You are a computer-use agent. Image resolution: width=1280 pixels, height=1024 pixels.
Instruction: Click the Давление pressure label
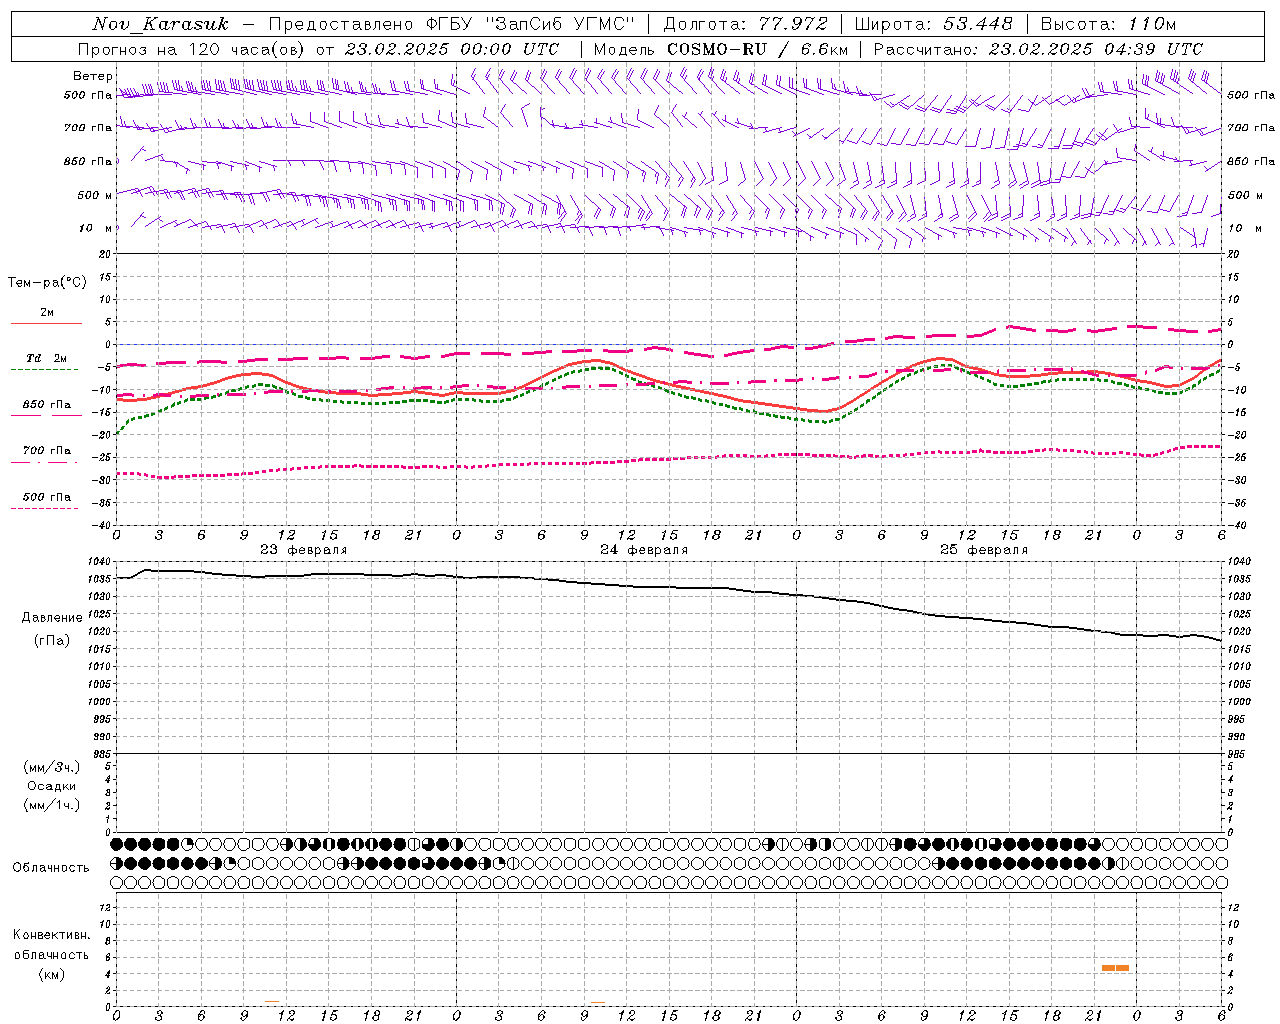(x=52, y=618)
